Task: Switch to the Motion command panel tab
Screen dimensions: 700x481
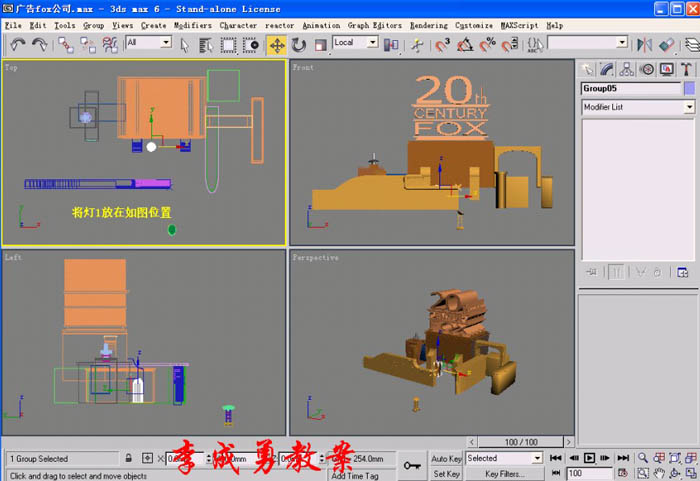Action: coord(646,69)
